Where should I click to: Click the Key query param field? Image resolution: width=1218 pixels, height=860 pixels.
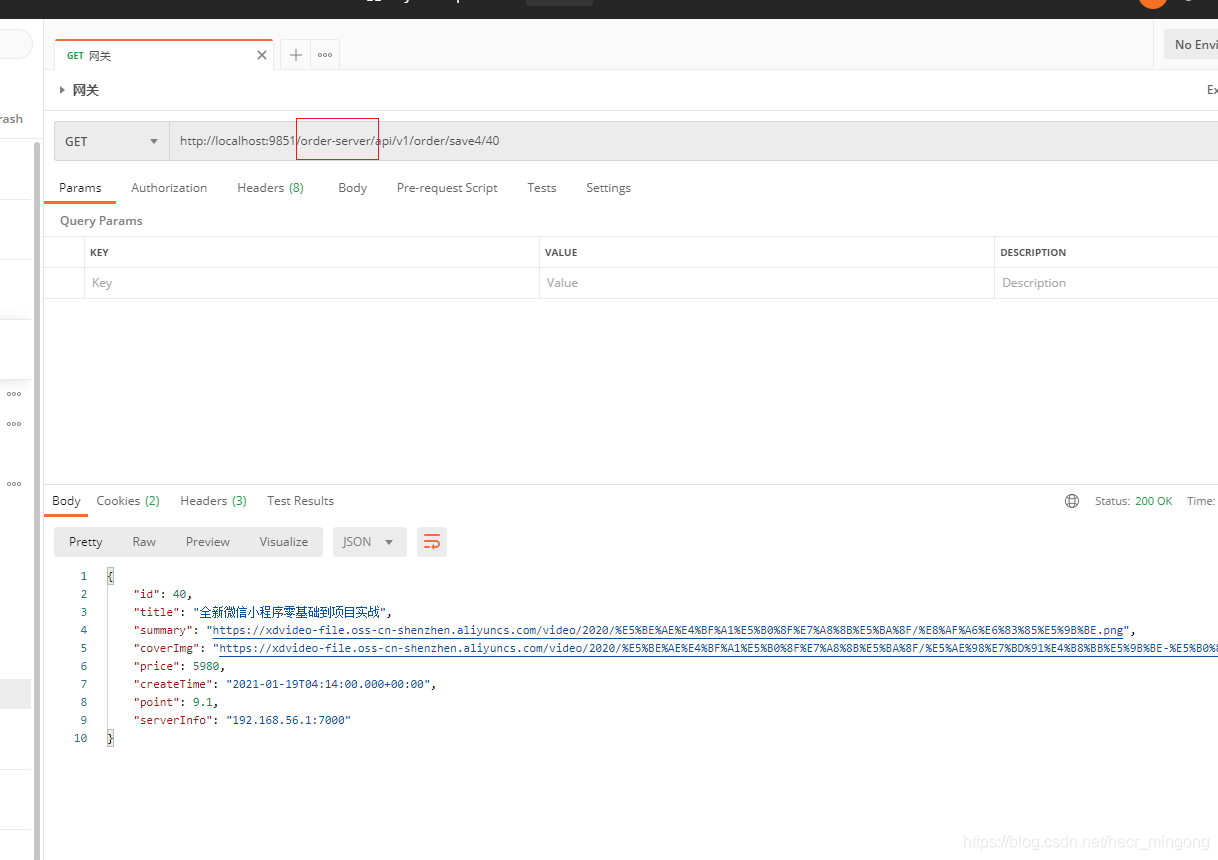[312, 283]
